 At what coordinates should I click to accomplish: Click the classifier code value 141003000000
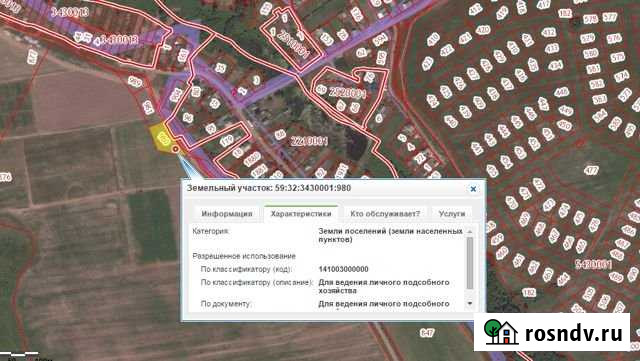343,270
